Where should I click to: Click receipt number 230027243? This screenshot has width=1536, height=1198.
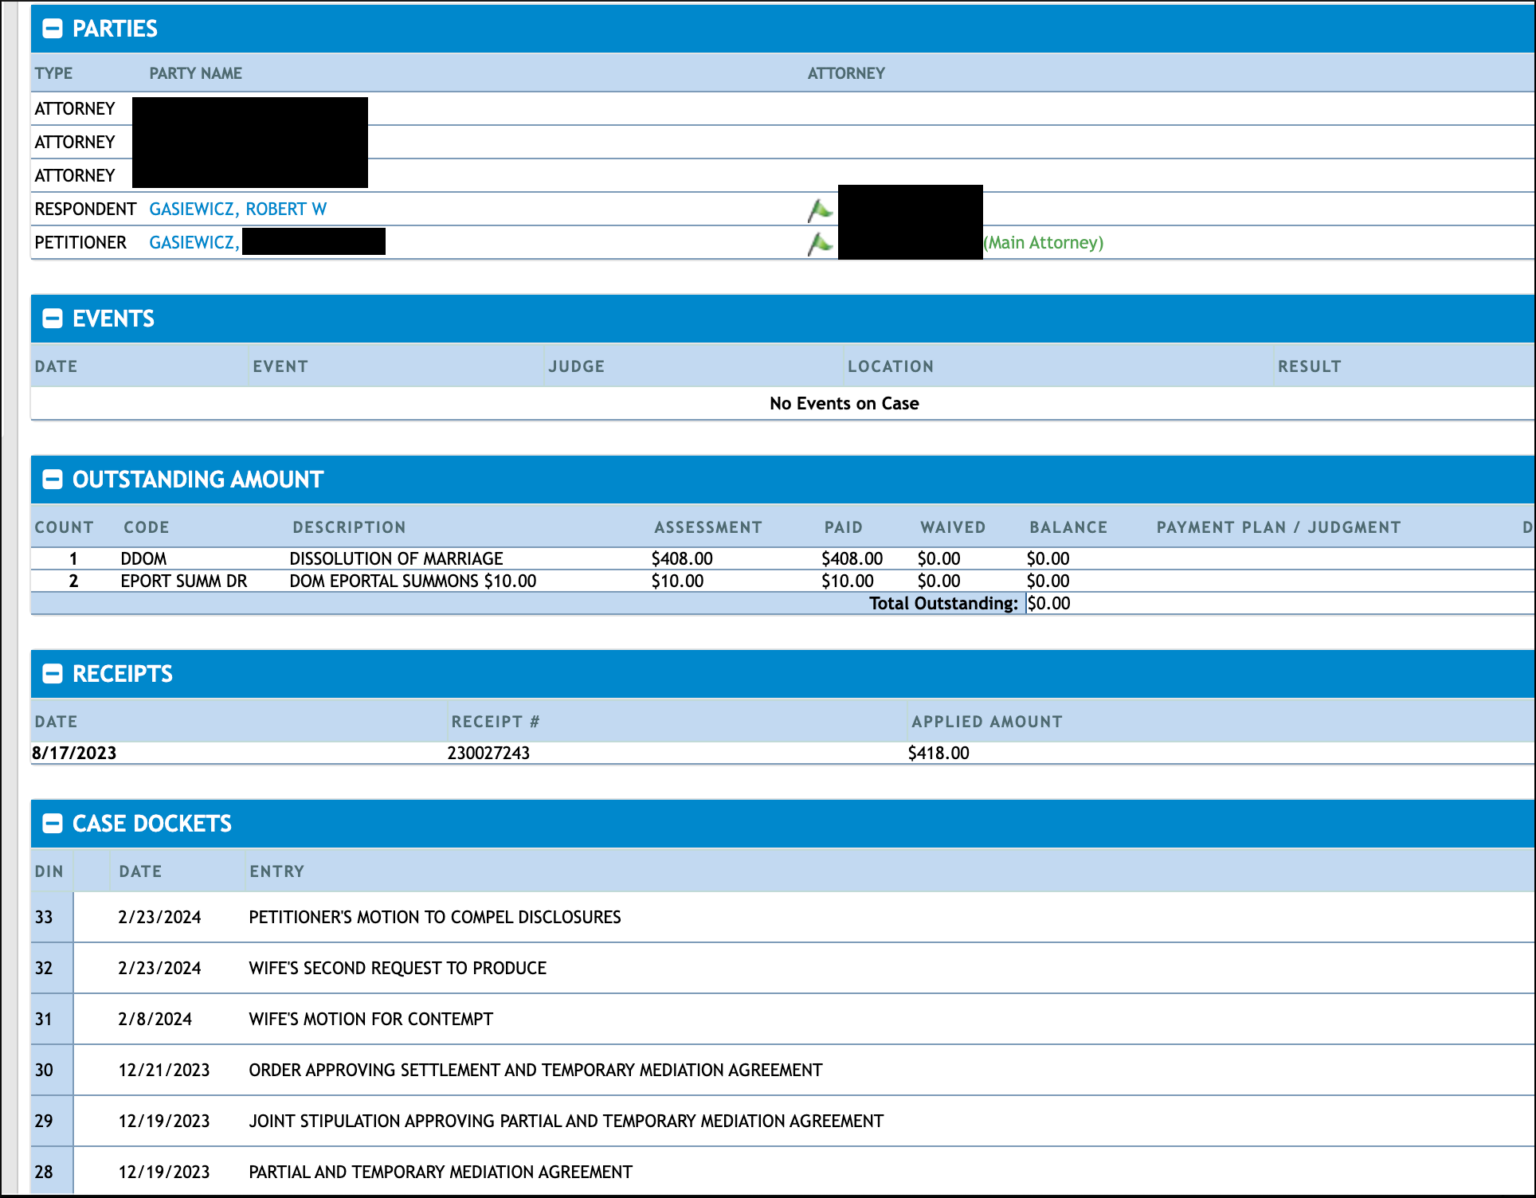489,753
